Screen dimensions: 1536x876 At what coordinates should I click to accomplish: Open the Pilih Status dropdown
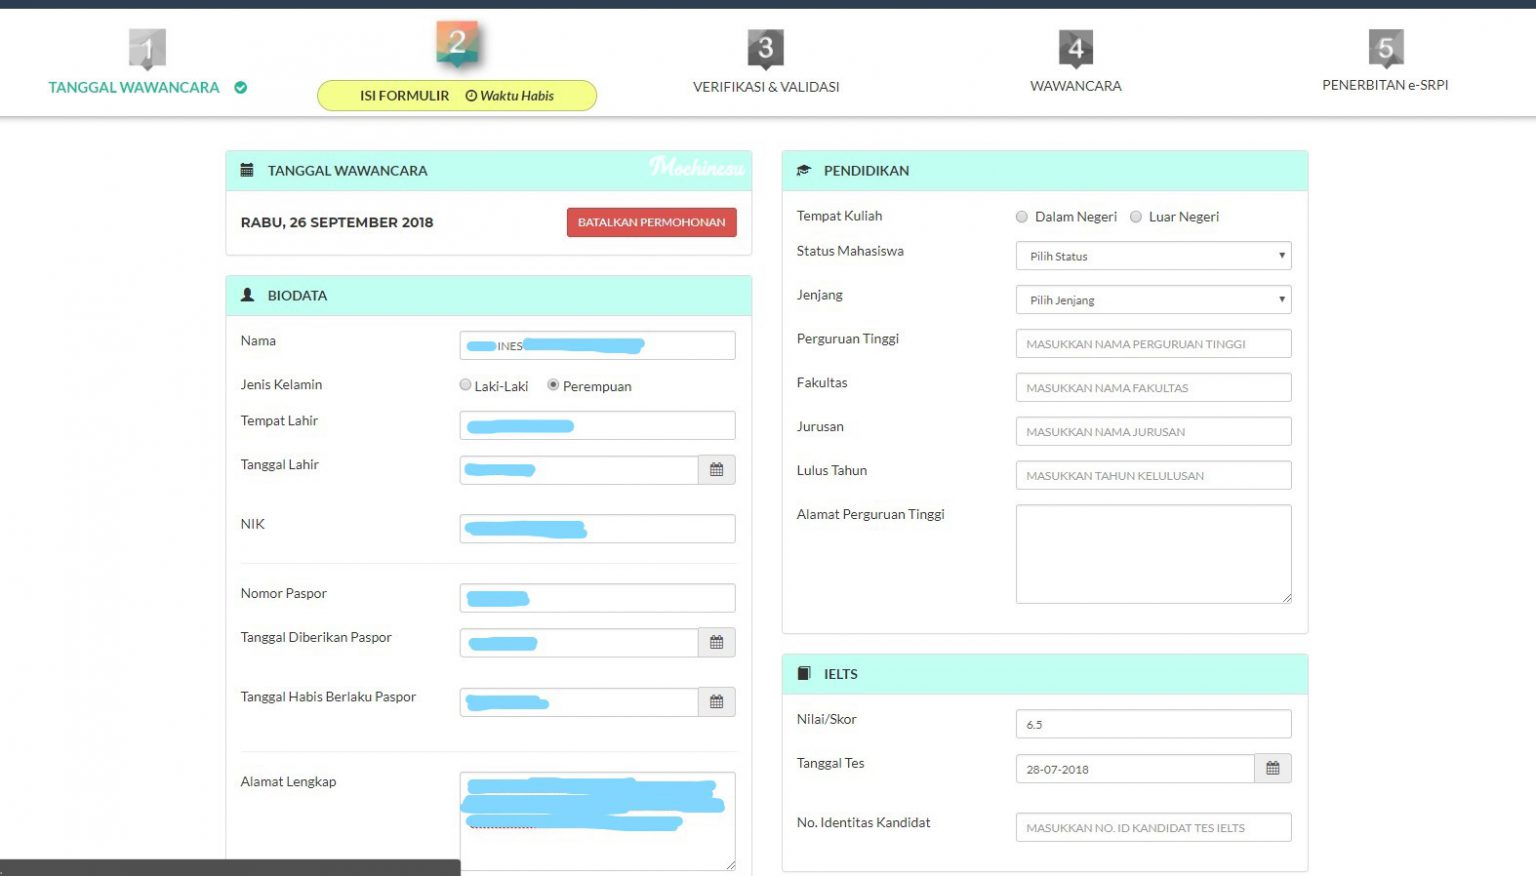click(1153, 256)
